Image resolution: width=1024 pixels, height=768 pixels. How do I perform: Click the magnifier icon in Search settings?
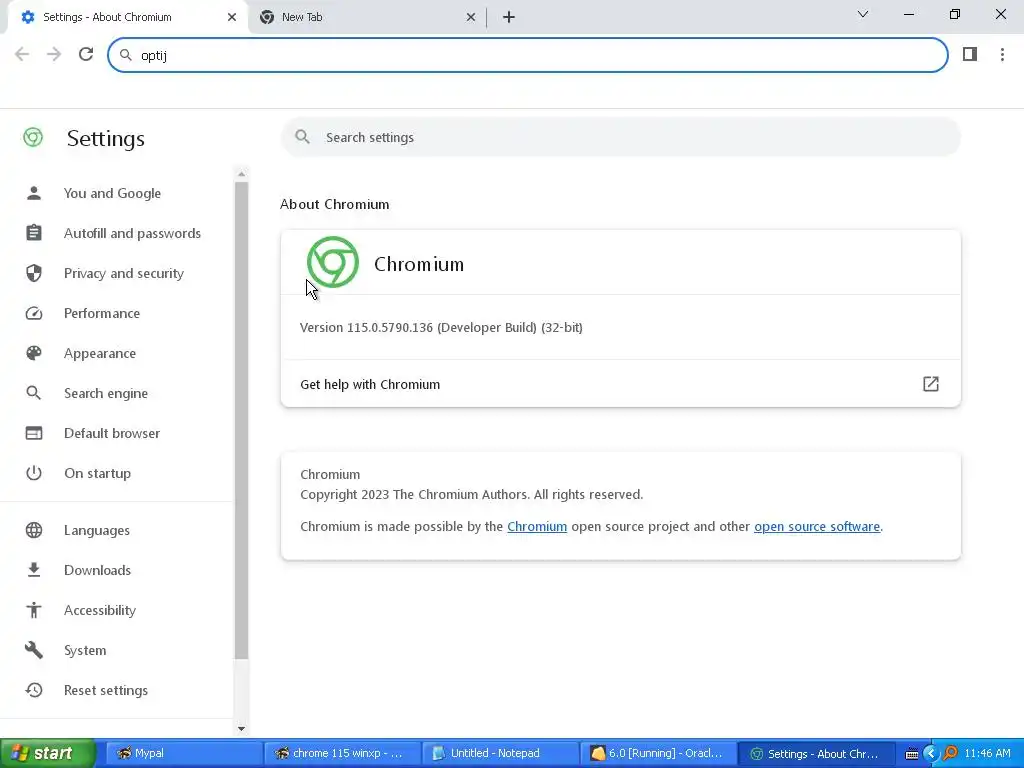[302, 136]
